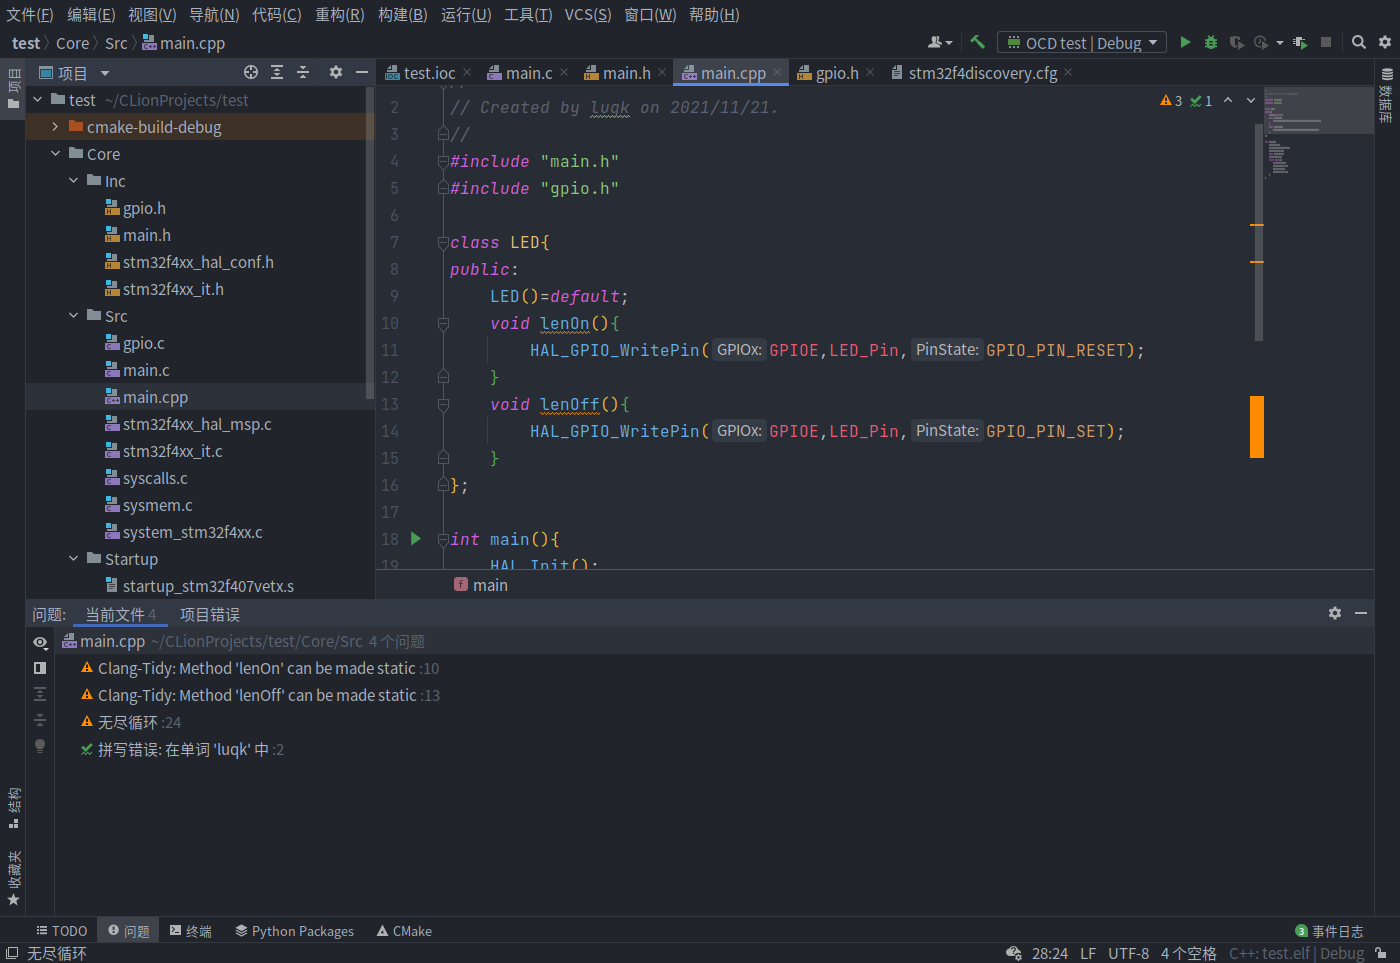Viewport: 1400px width, 963px height.
Task: Open the 终端 terminal tool window
Action: 190,931
